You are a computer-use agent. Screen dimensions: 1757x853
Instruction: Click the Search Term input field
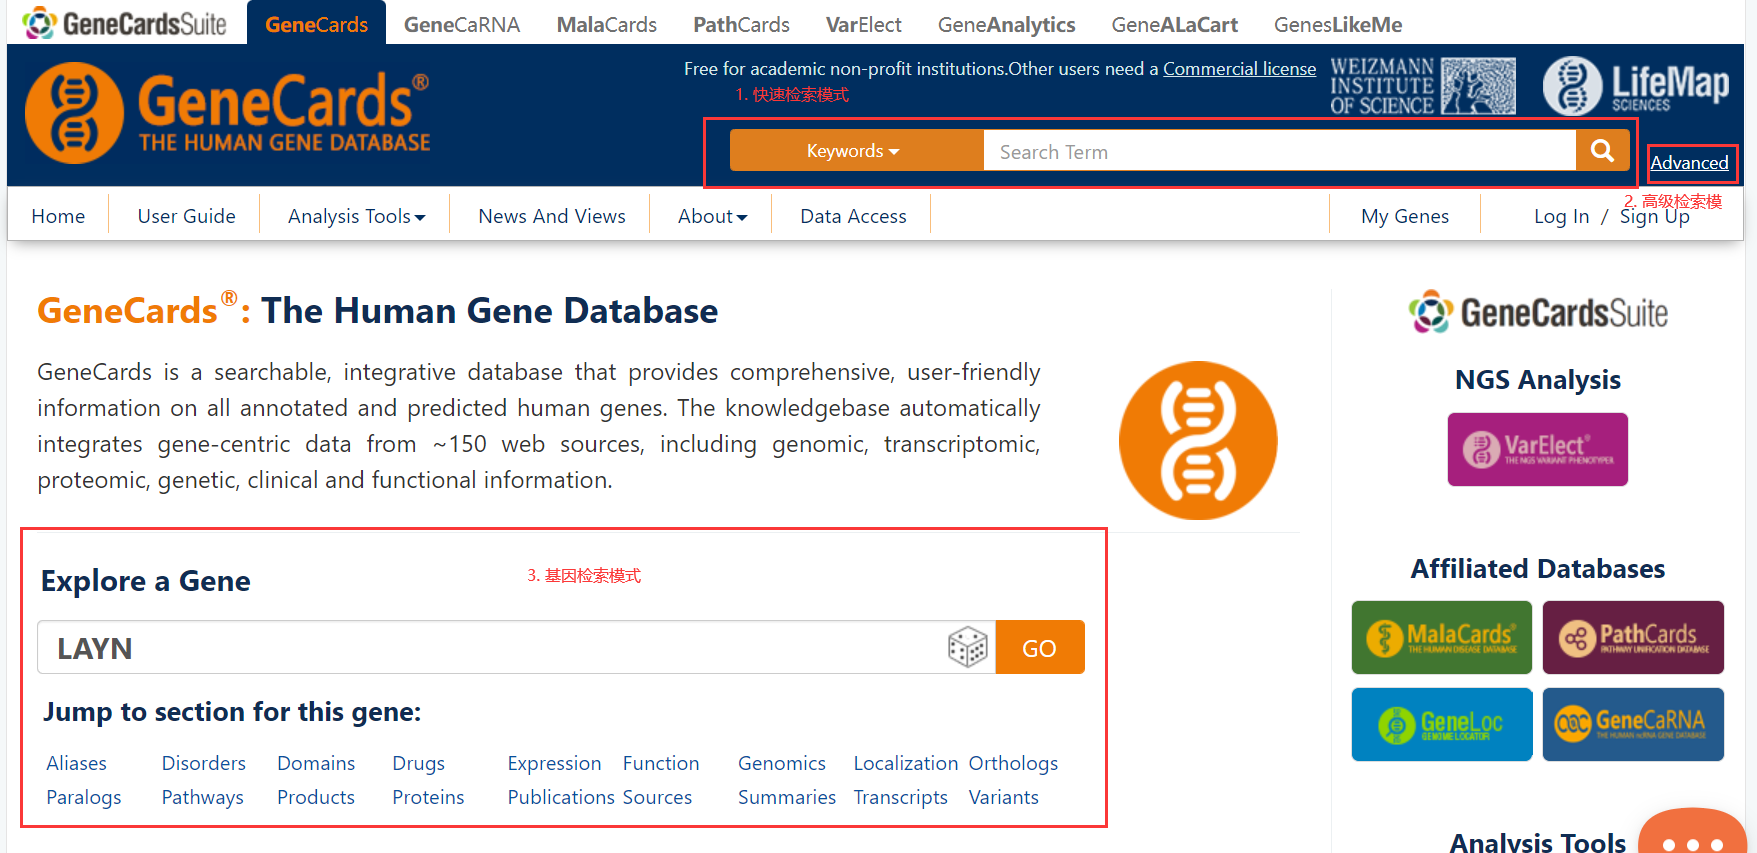click(1278, 152)
